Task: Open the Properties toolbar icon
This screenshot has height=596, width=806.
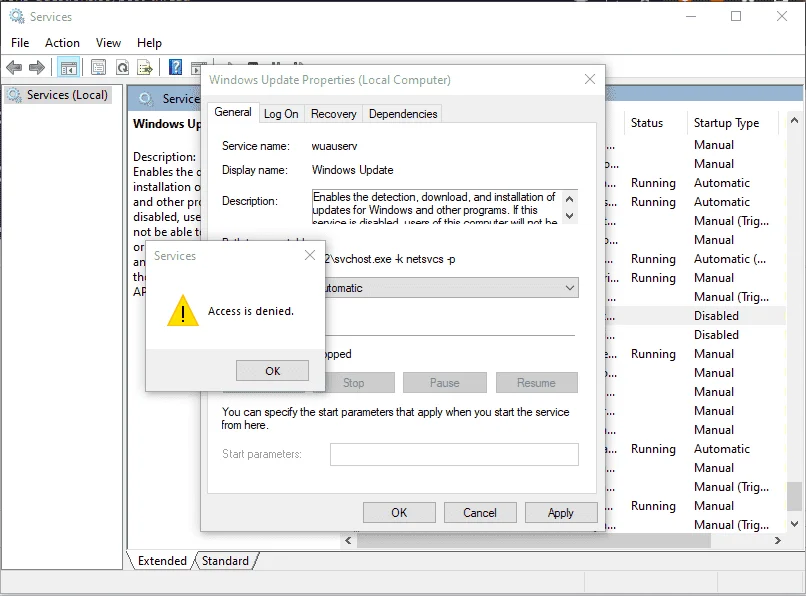Action: pos(98,67)
